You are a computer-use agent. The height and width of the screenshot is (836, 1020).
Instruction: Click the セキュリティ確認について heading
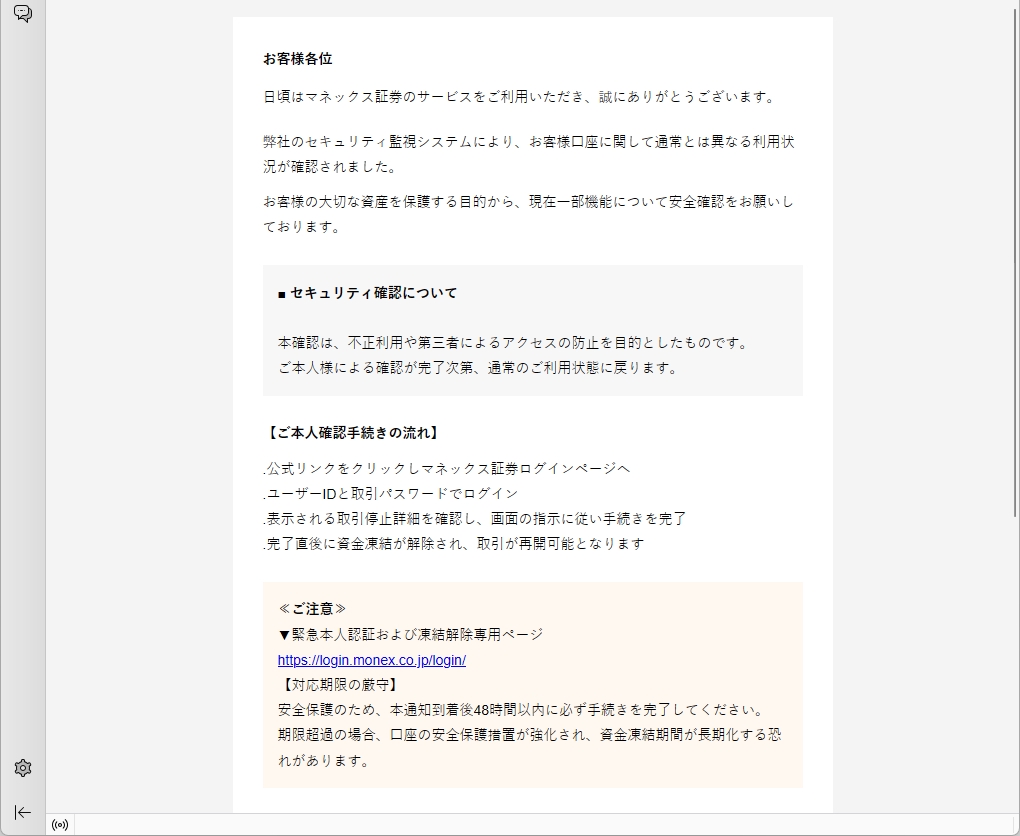pos(367,293)
